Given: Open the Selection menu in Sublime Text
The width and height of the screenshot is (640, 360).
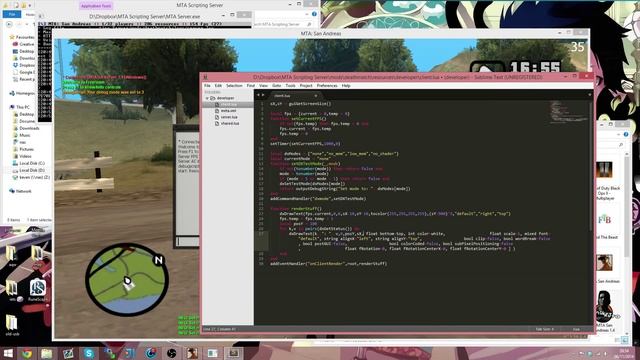Looking at the screenshot, I should [234, 86].
